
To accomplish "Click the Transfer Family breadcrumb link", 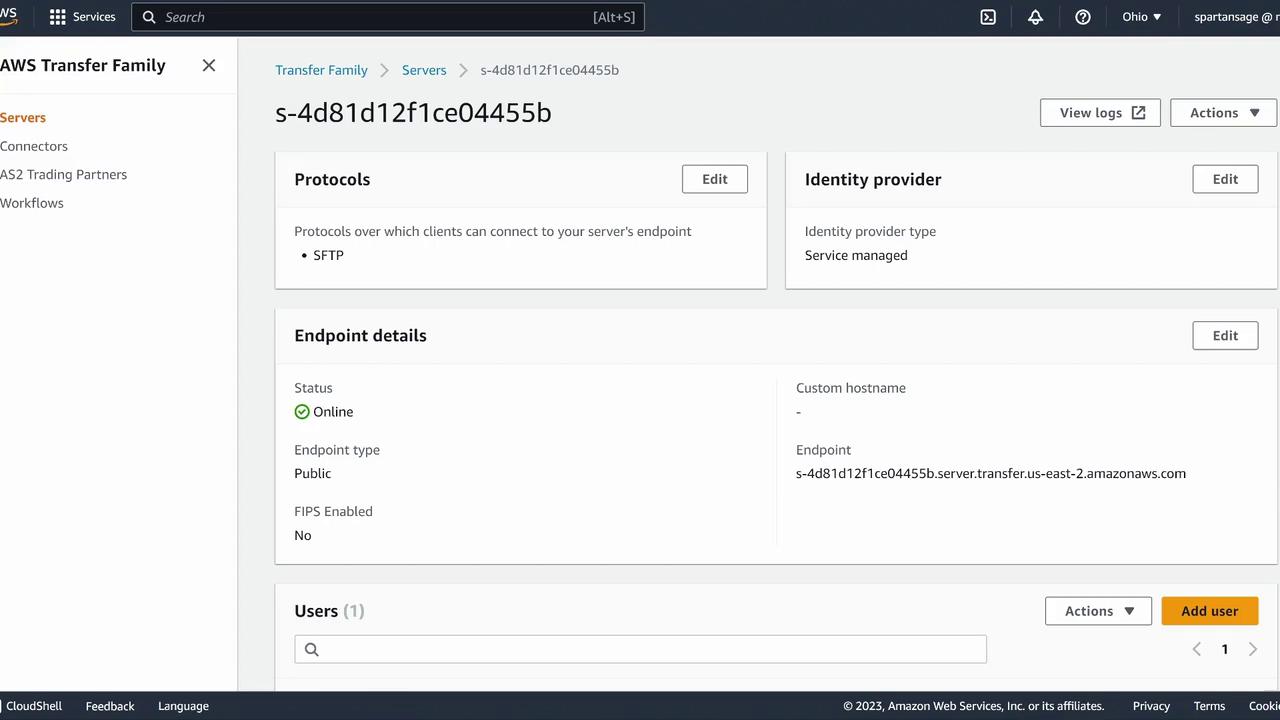I will tap(321, 70).
